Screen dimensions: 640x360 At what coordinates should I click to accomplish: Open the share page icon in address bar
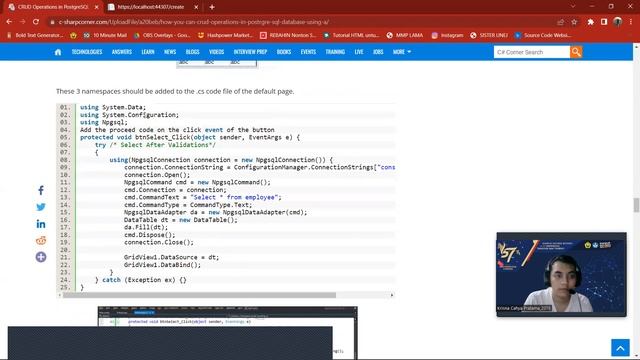click(x=560, y=22)
